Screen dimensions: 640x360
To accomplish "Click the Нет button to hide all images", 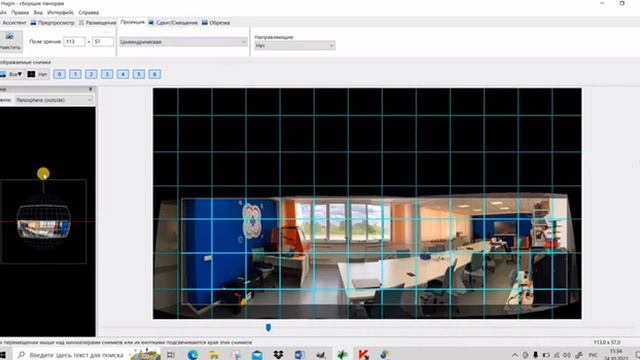I will 38,74.
